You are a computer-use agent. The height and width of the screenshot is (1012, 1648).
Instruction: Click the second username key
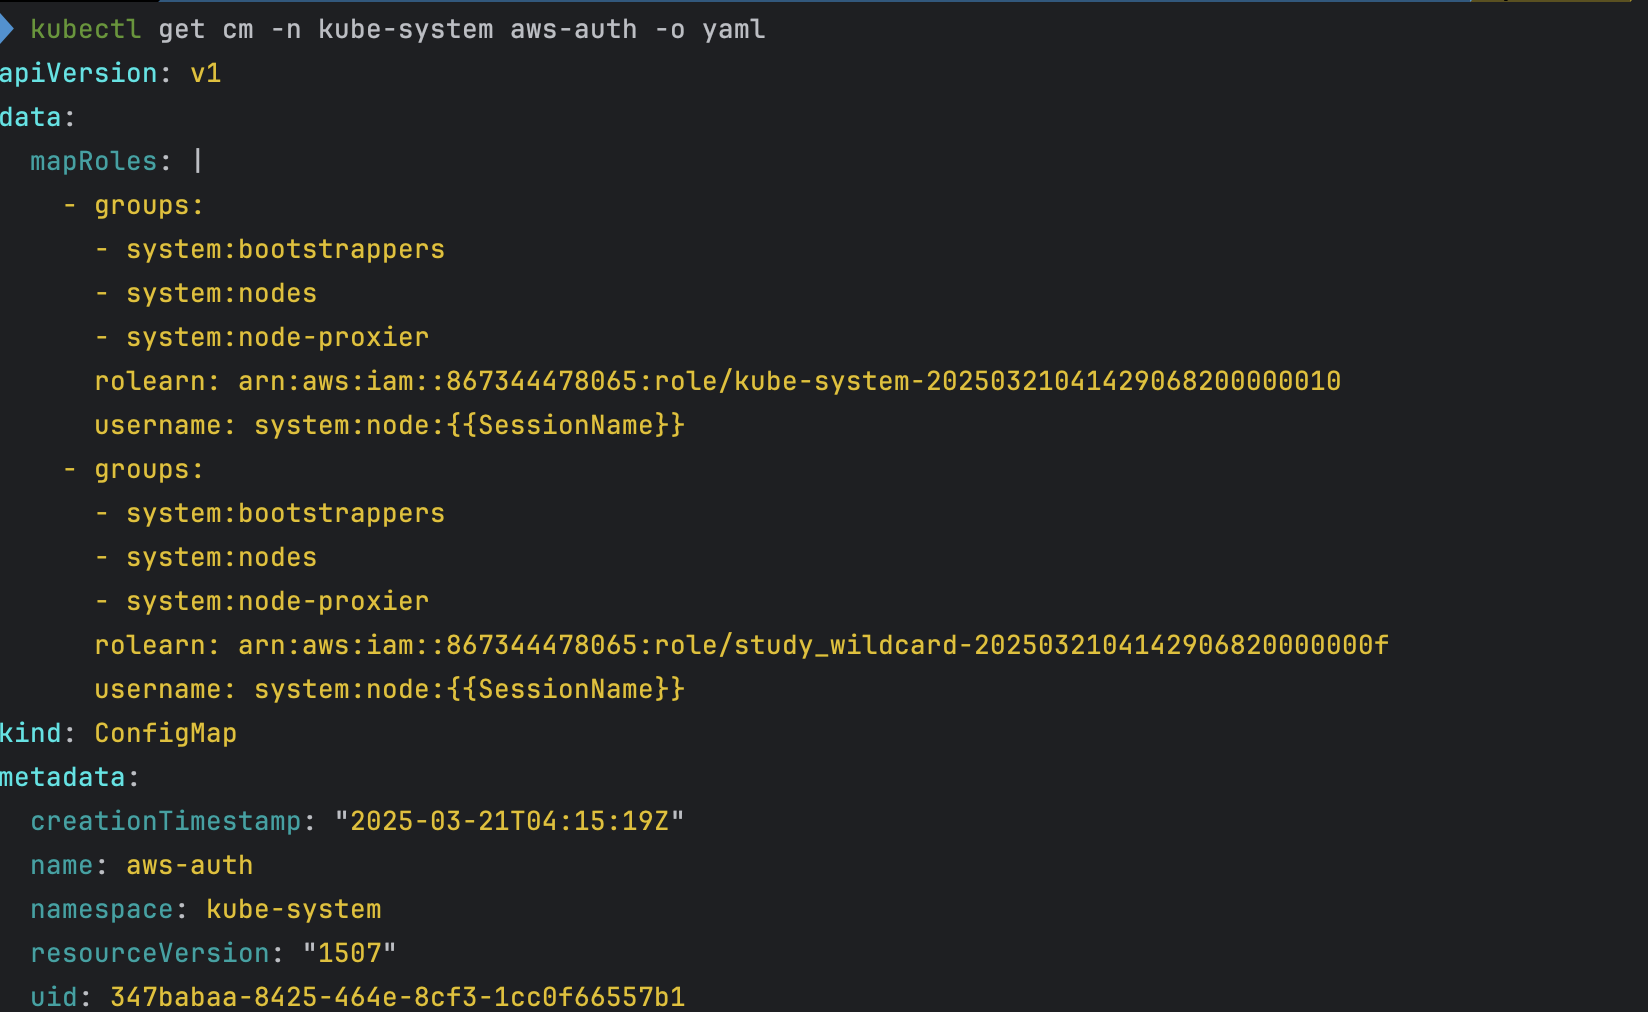pyautogui.click(x=158, y=689)
